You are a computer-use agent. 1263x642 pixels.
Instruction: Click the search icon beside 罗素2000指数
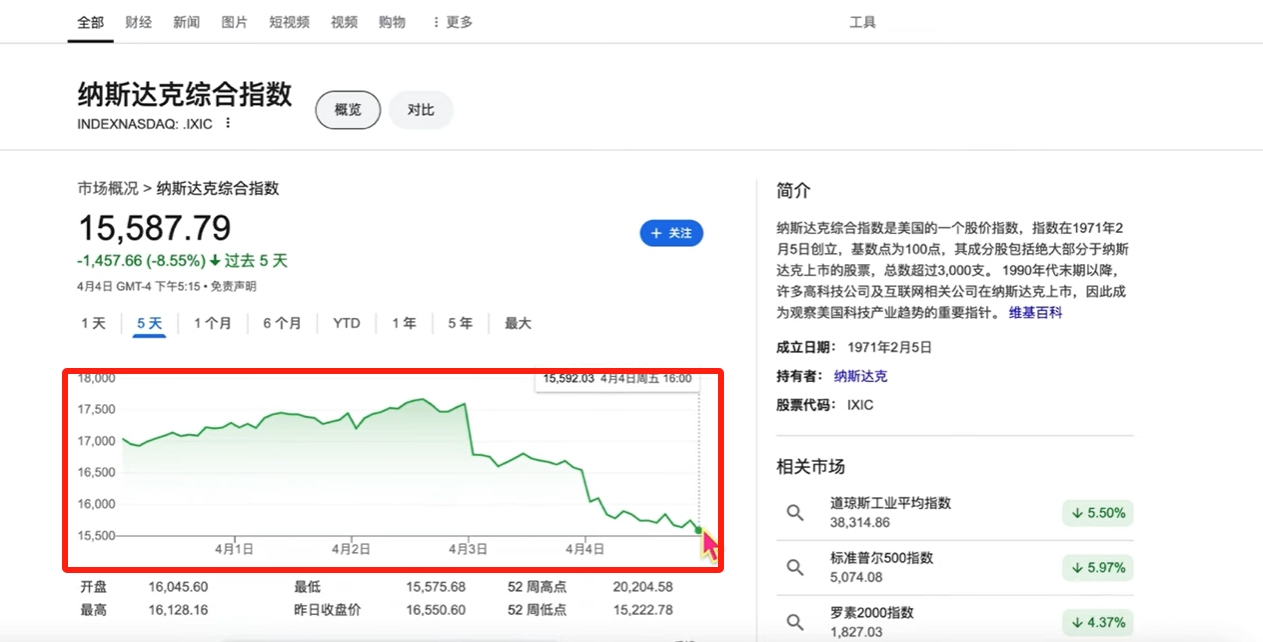pyautogui.click(x=795, y=622)
